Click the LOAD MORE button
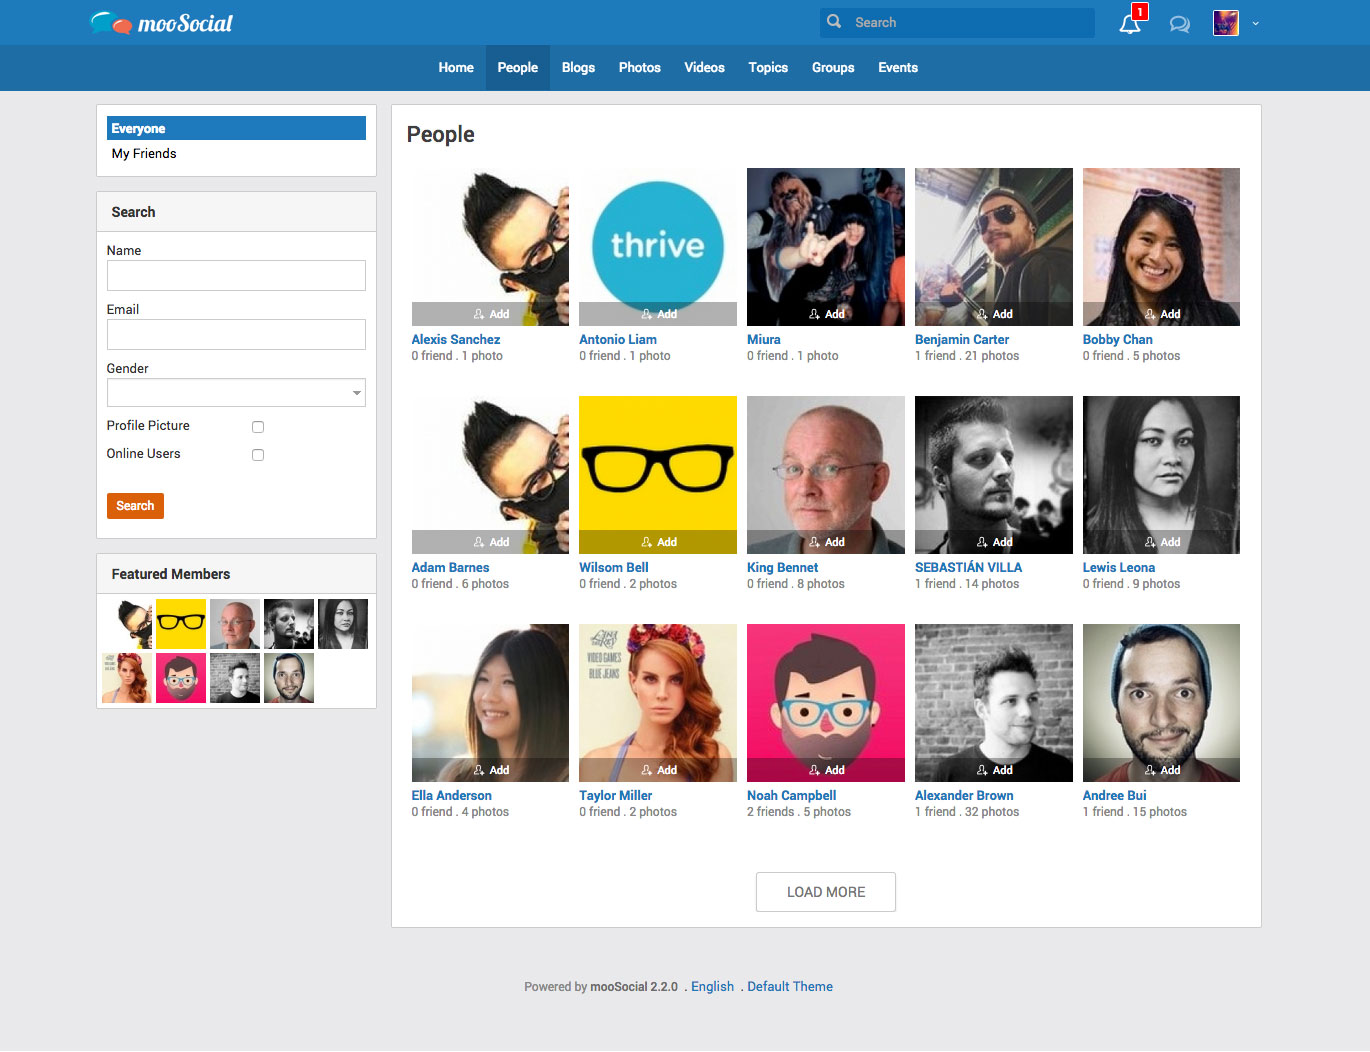The width and height of the screenshot is (1370, 1052). [826, 892]
